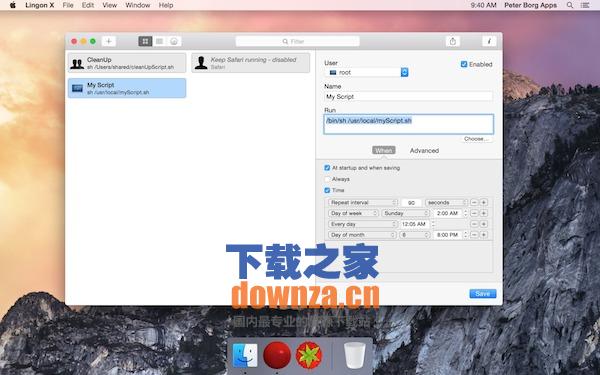This screenshot has width=600, height=375.
Task: Open the day number dropdown showing 6
Action: point(415,235)
